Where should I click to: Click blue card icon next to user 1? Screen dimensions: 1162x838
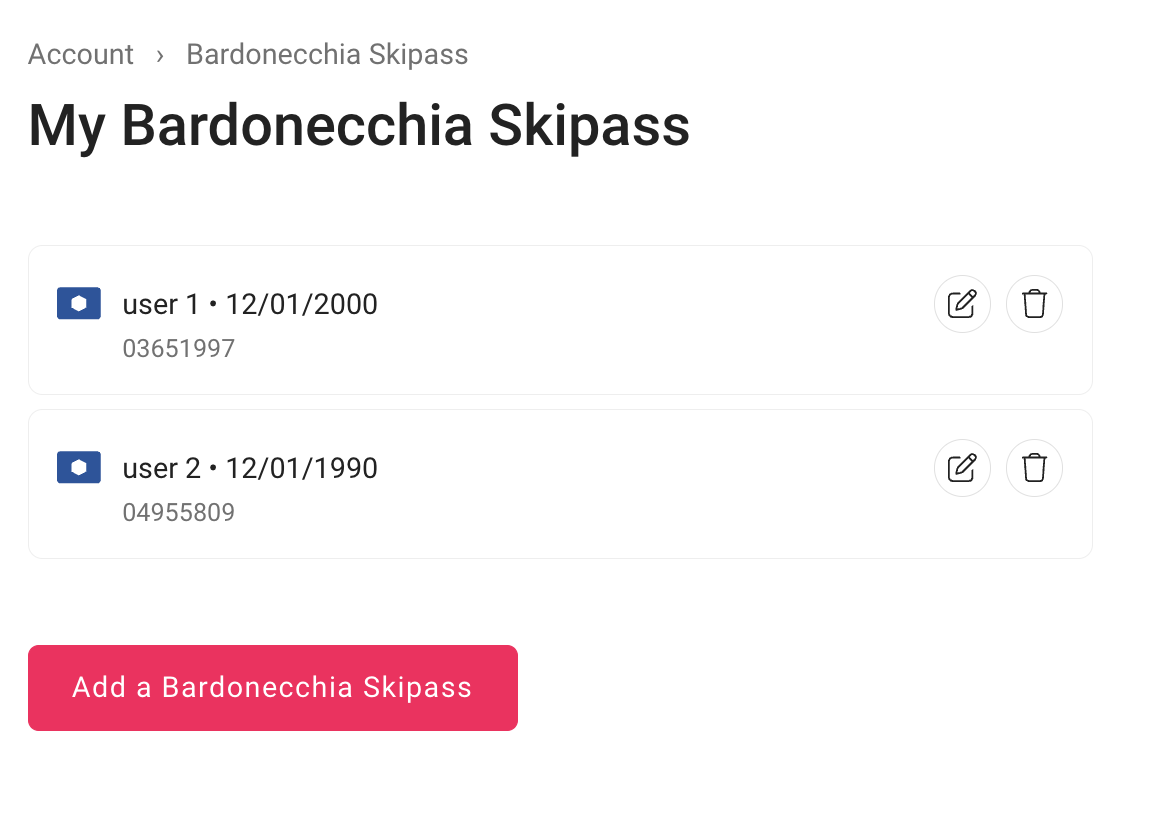click(79, 303)
